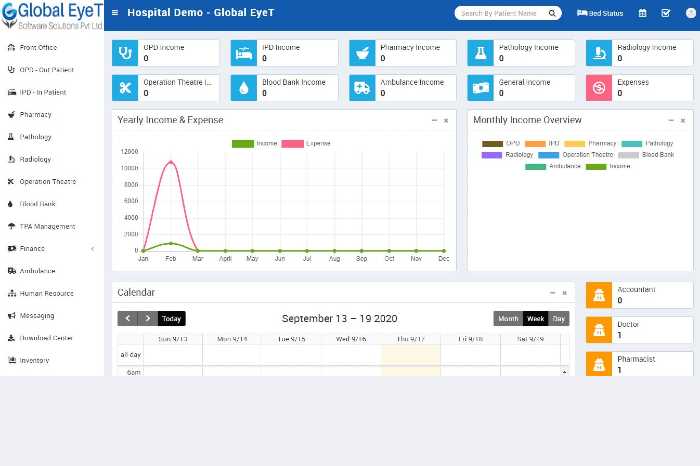This screenshot has height=466, width=700.
Task: Click the Bed Status link
Action: tap(600, 13)
